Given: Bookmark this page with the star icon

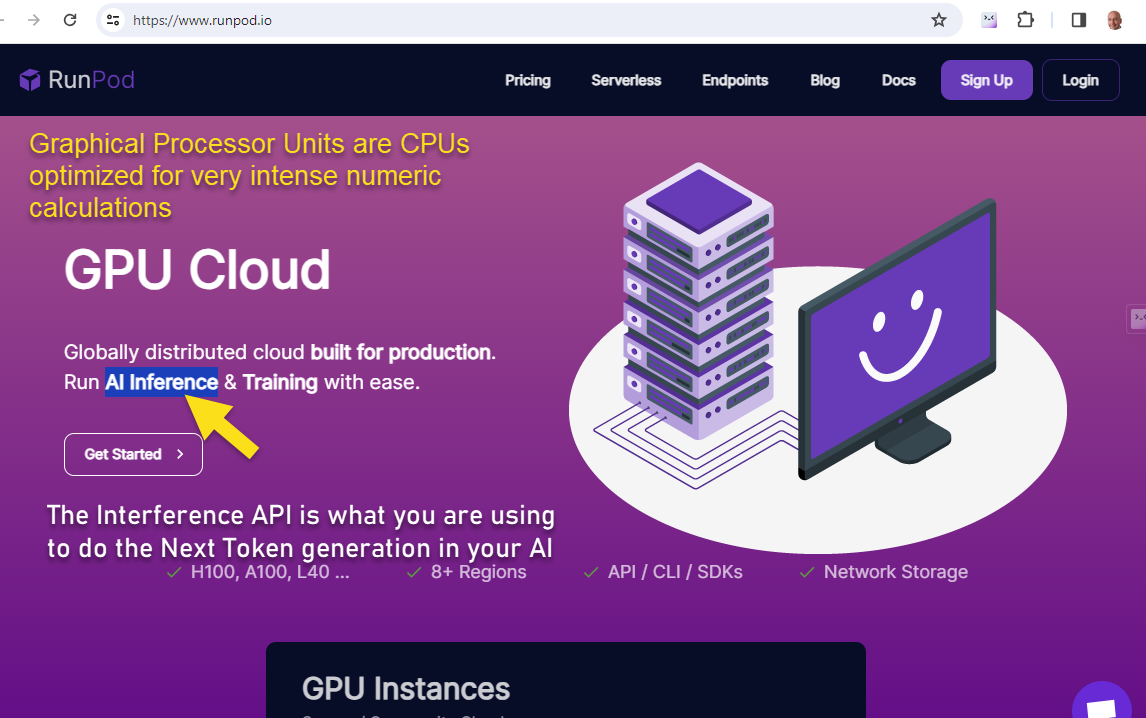Looking at the screenshot, I should pos(939,20).
